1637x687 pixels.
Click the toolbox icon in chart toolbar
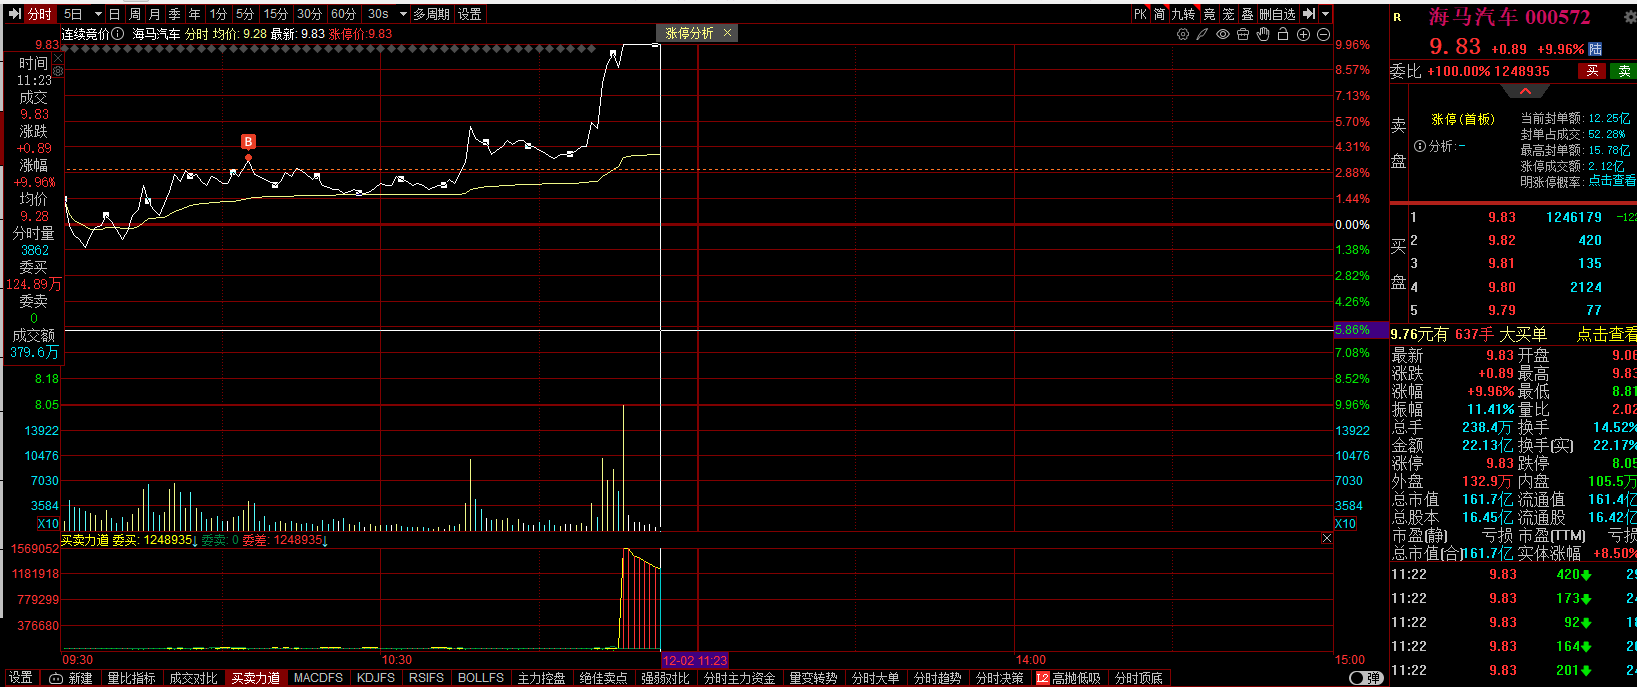(1243, 34)
